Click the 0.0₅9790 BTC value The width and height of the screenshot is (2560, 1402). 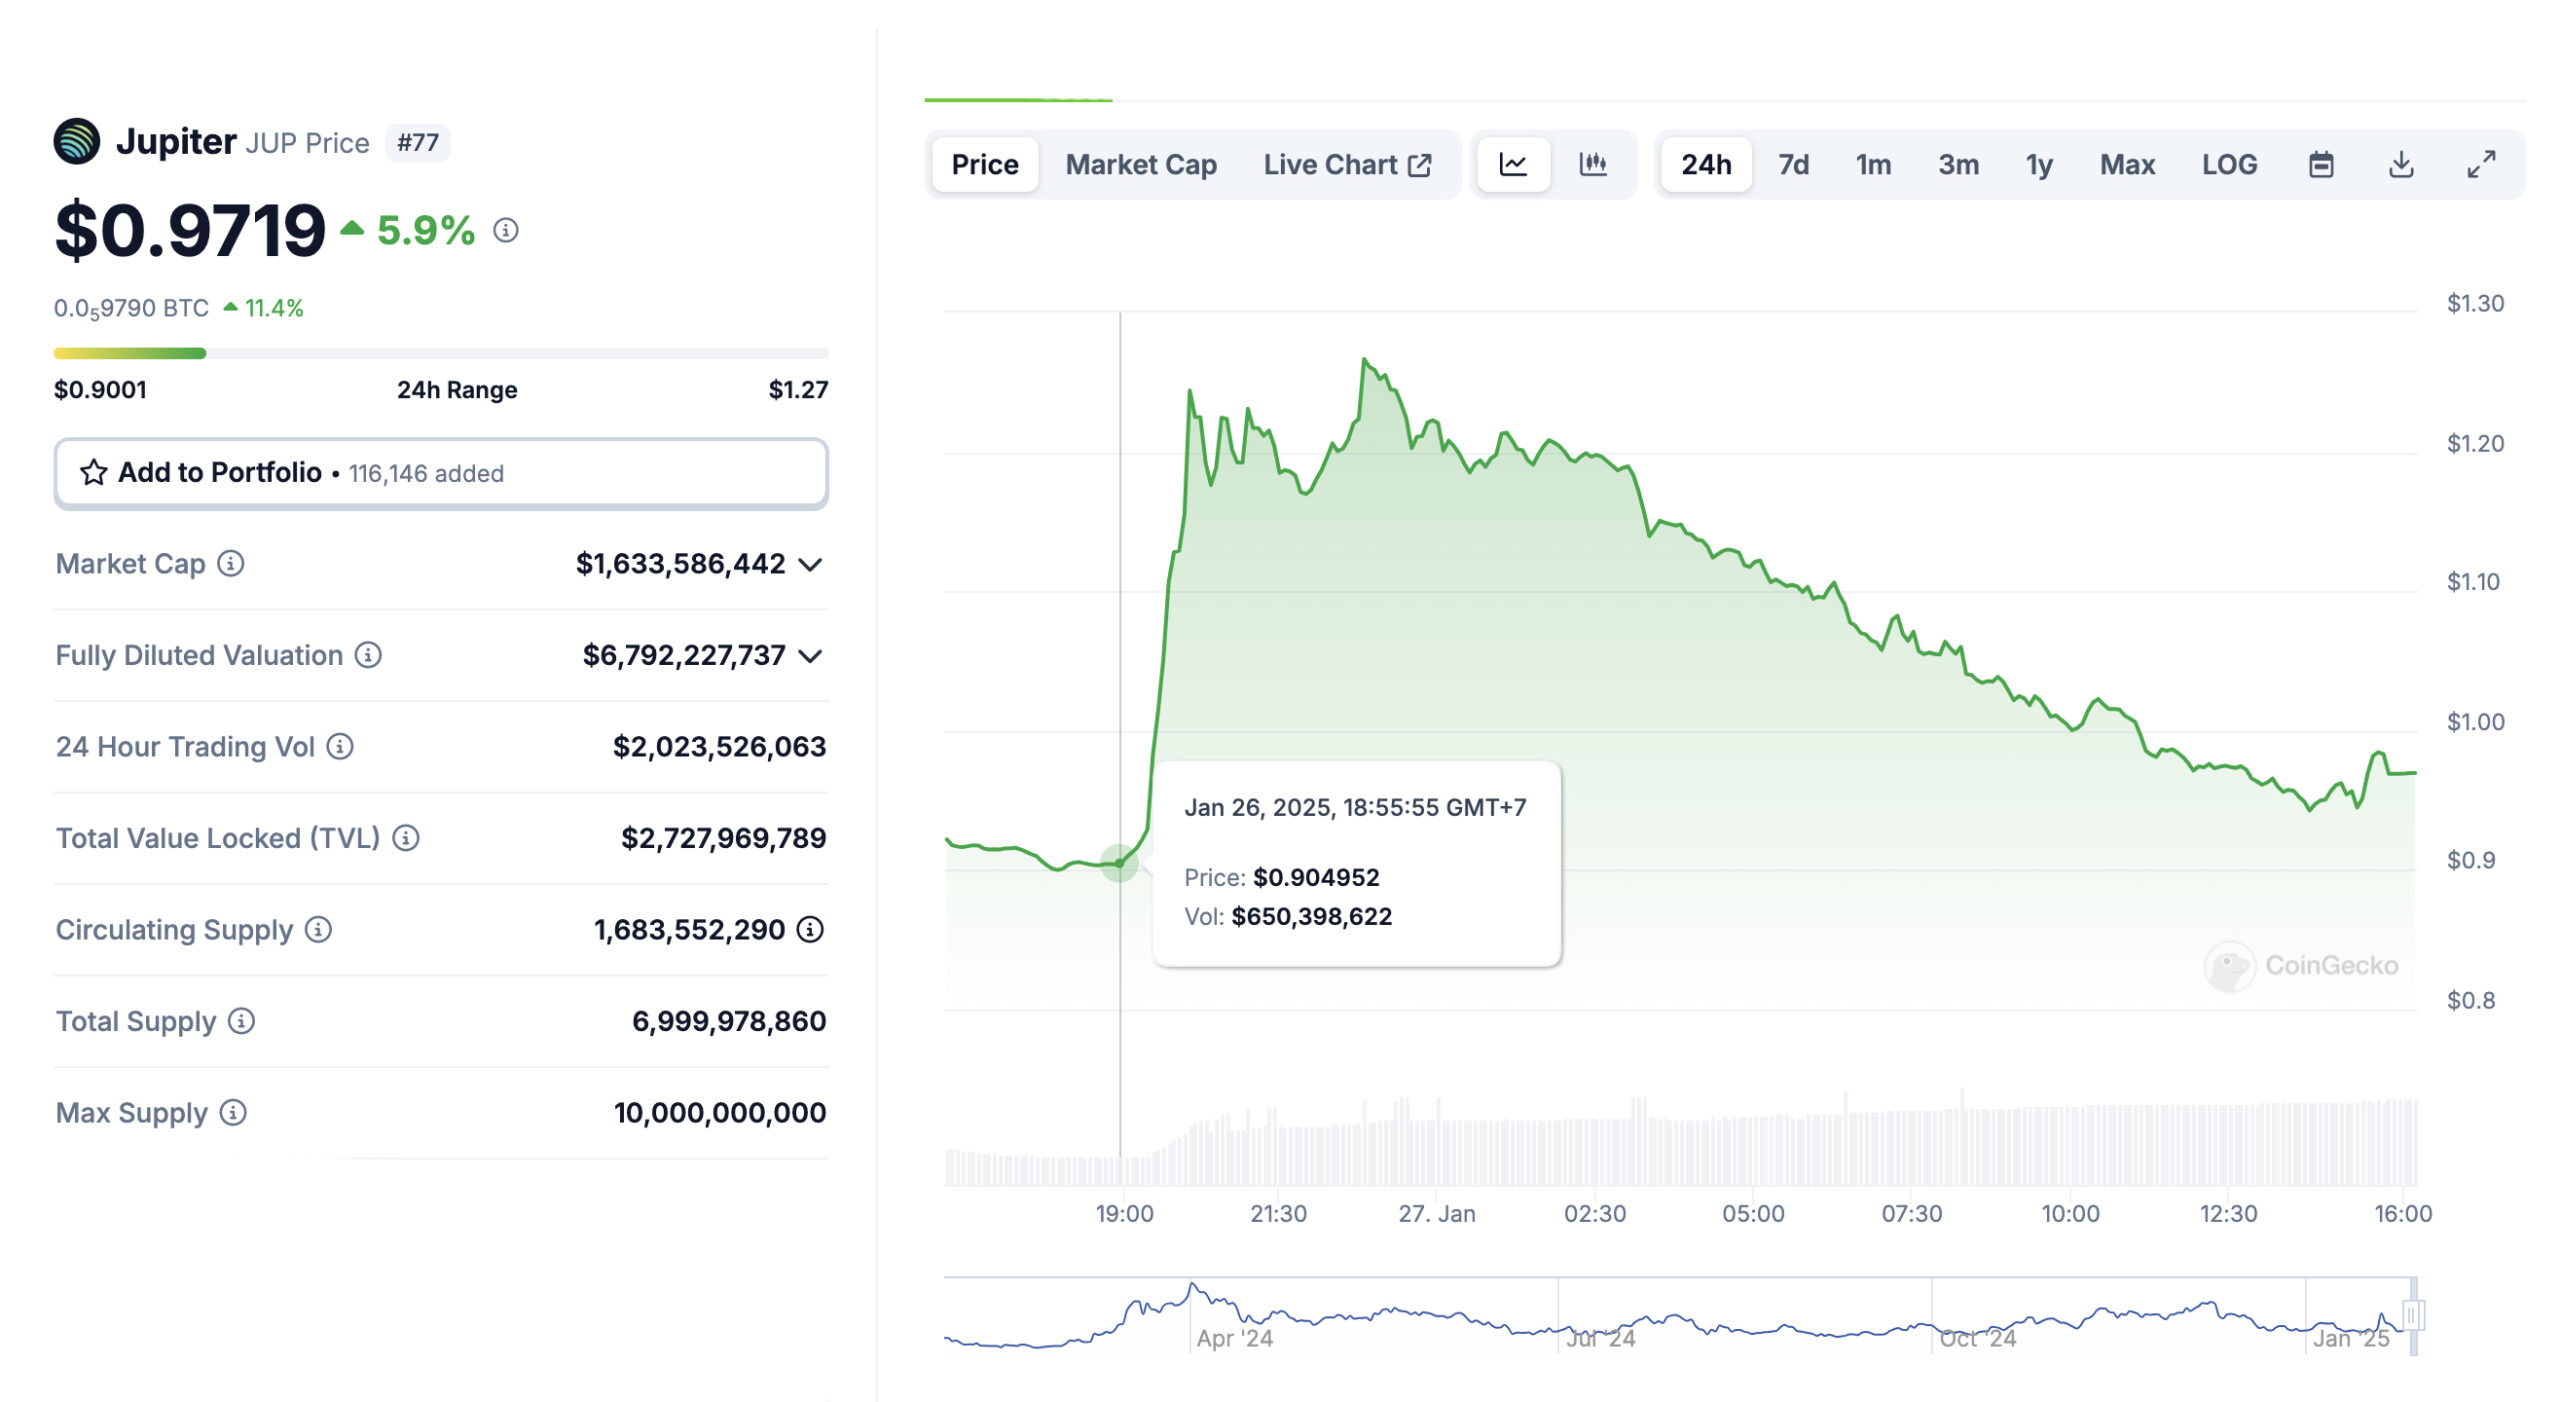(x=131, y=308)
